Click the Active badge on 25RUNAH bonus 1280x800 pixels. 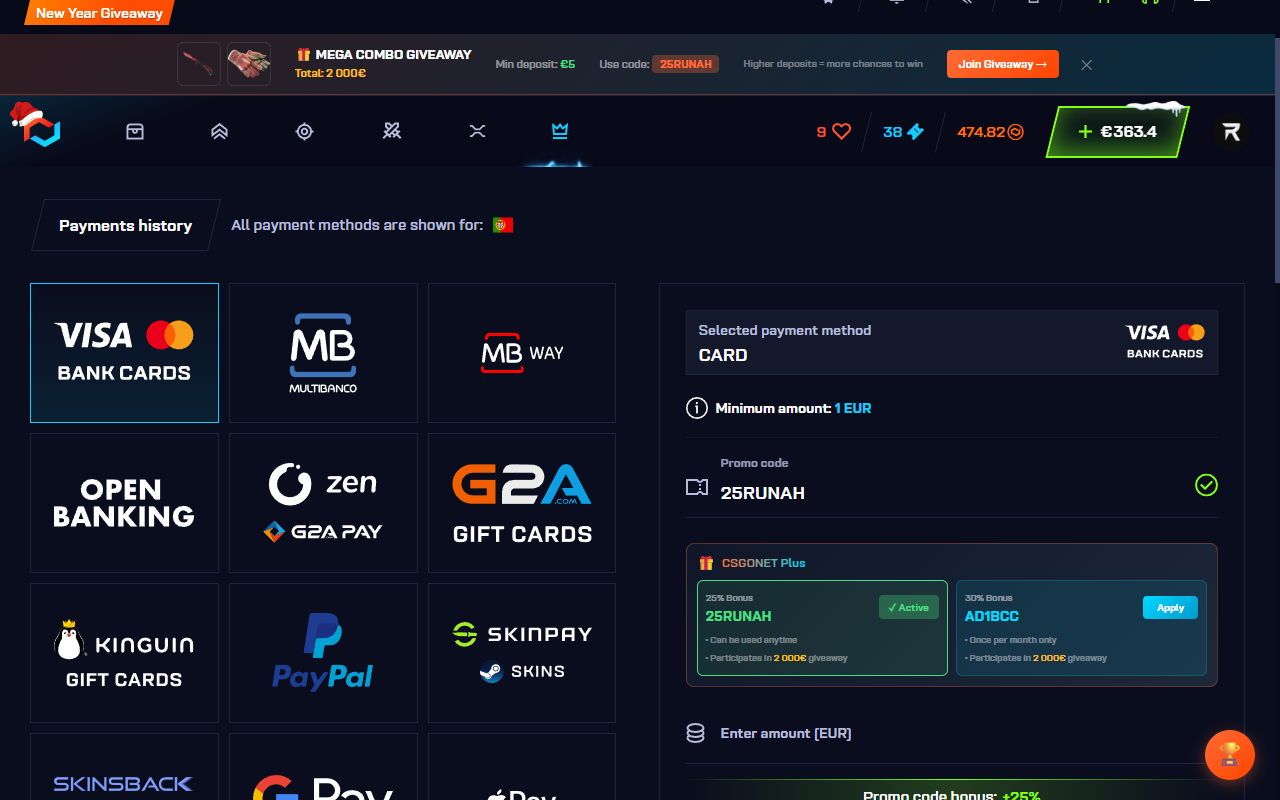909,608
